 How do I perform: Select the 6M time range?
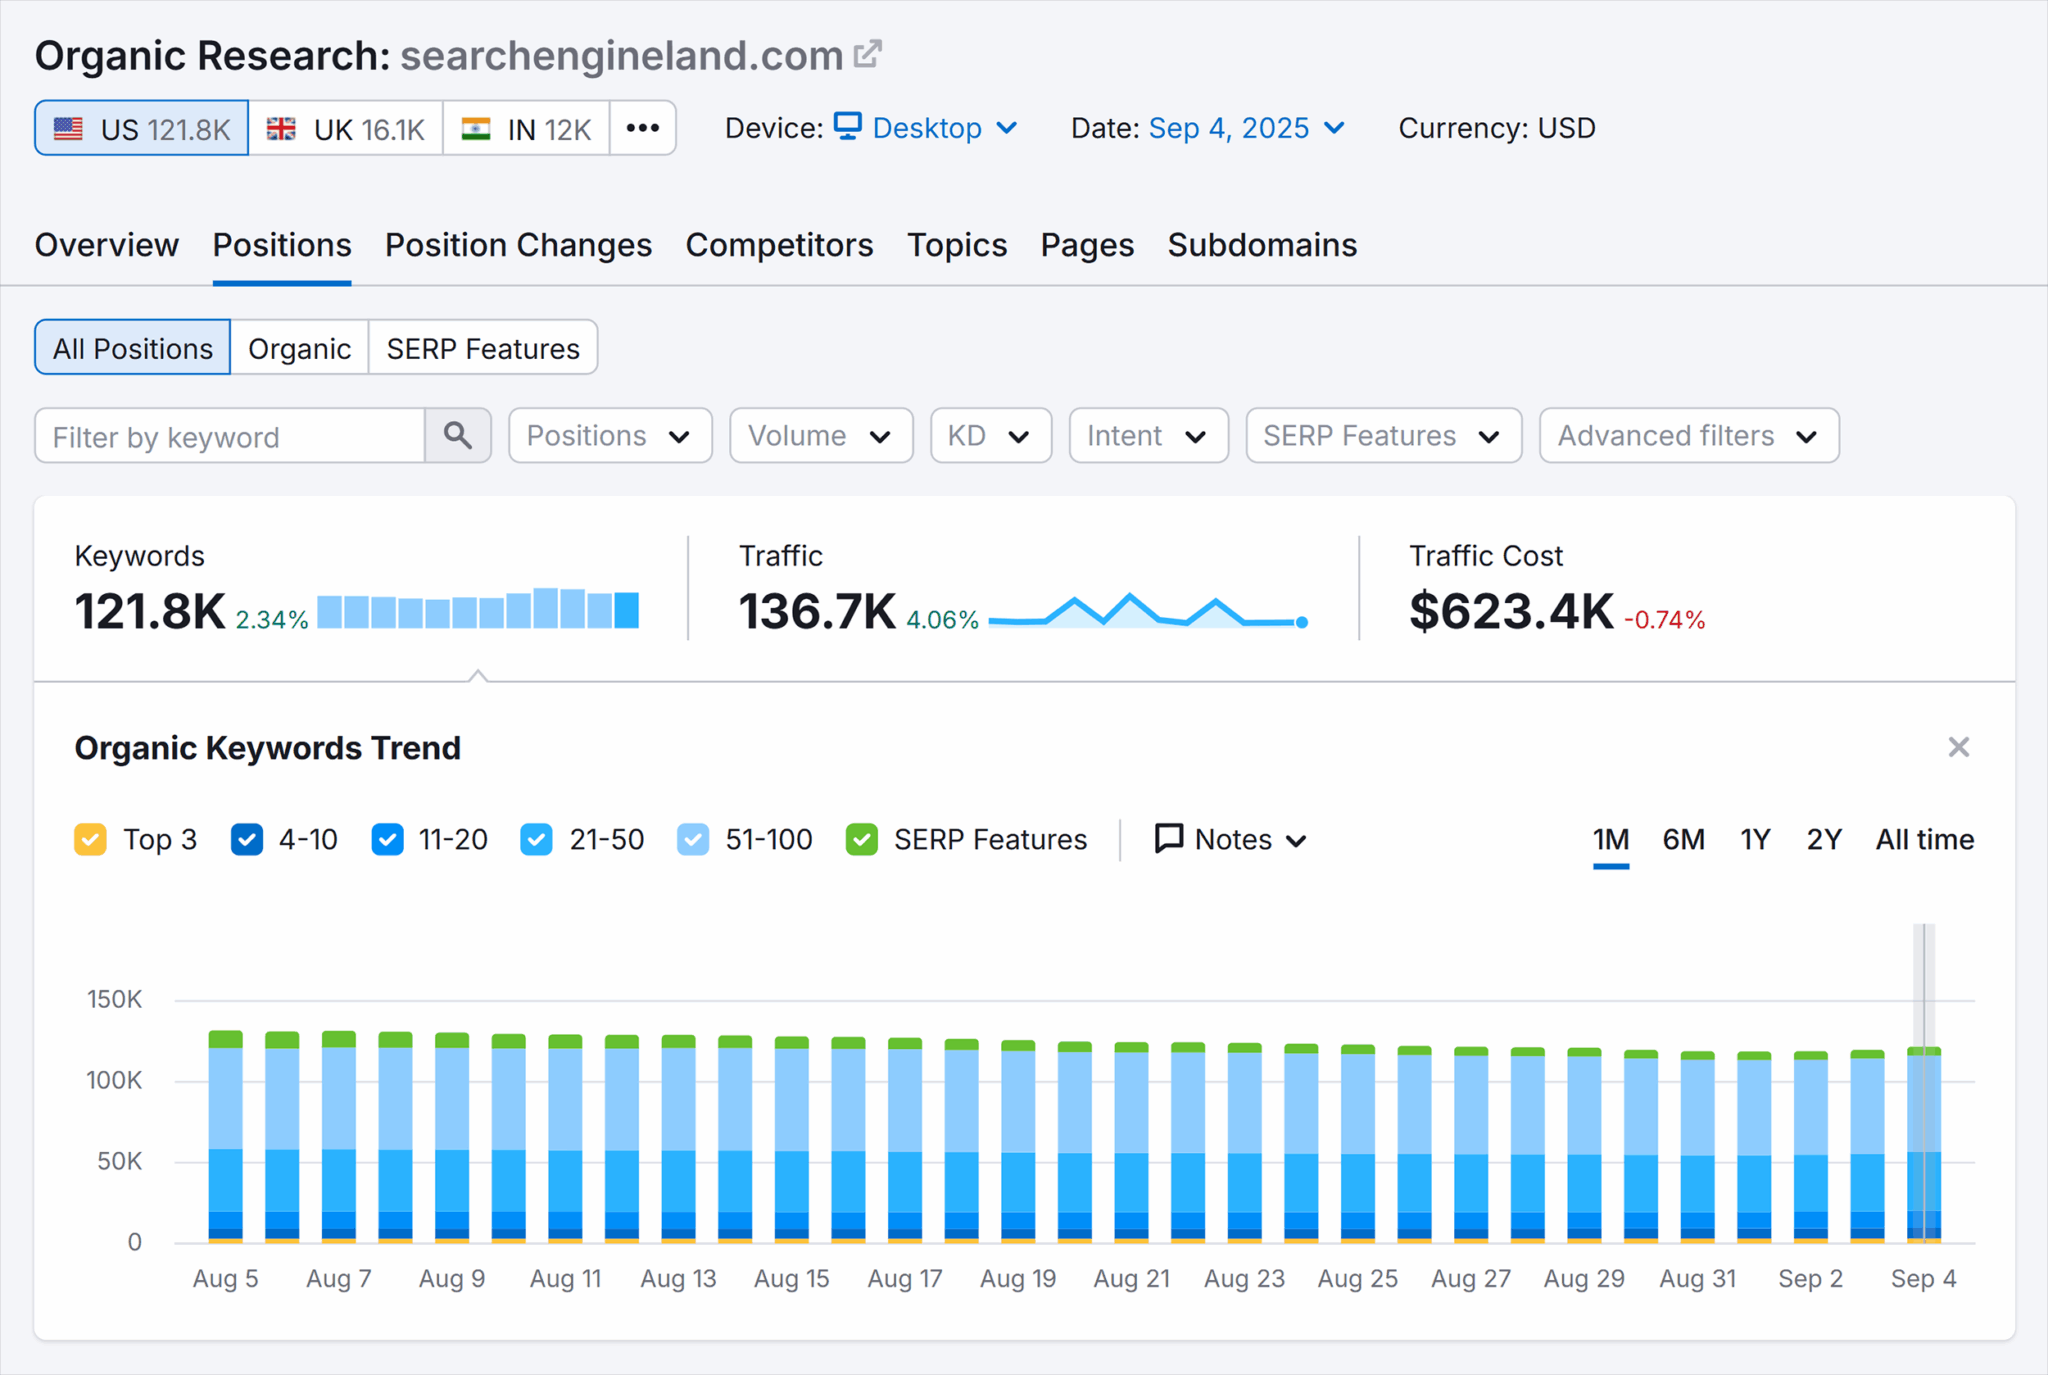1683,839
